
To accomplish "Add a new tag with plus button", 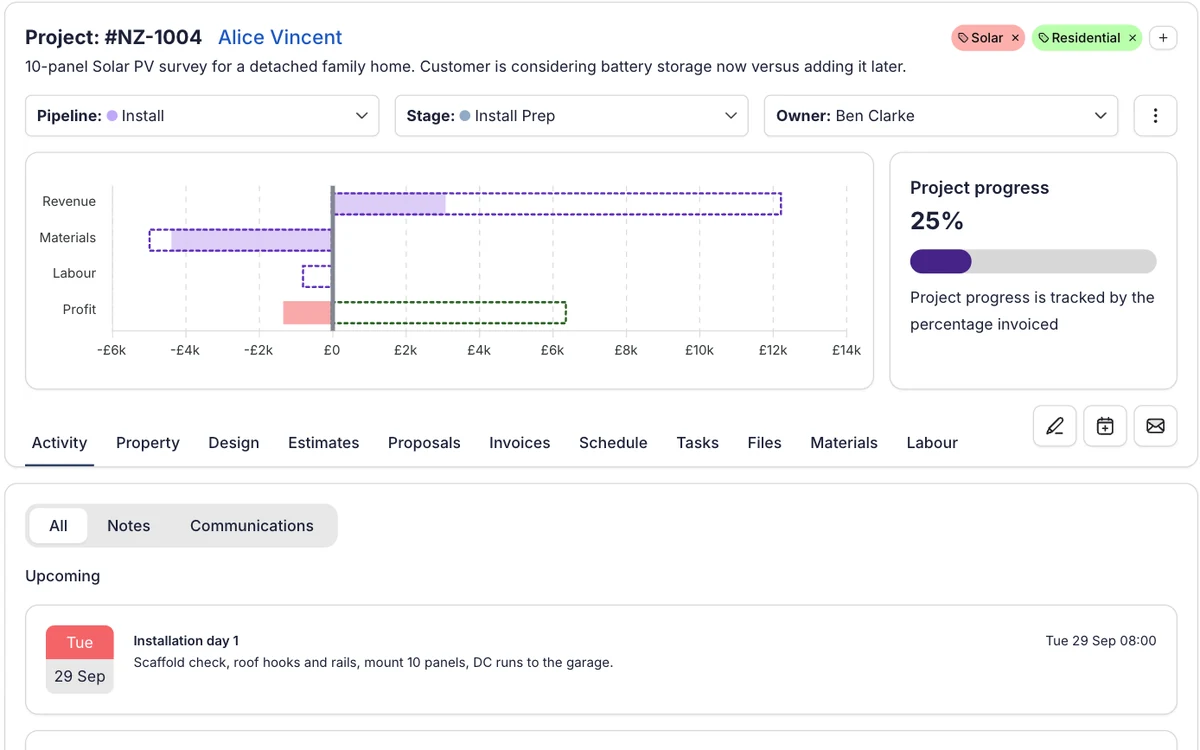I will (x=1163, y=38).
